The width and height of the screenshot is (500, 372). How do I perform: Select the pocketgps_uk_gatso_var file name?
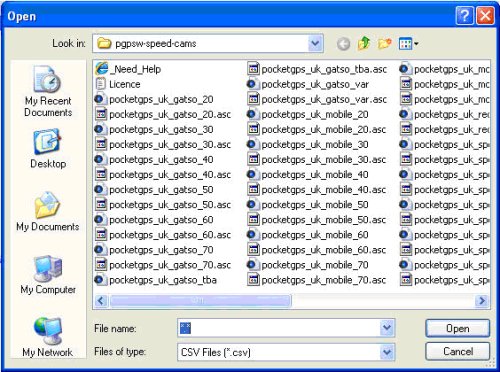pyautogui.click(x=315, y=84)
